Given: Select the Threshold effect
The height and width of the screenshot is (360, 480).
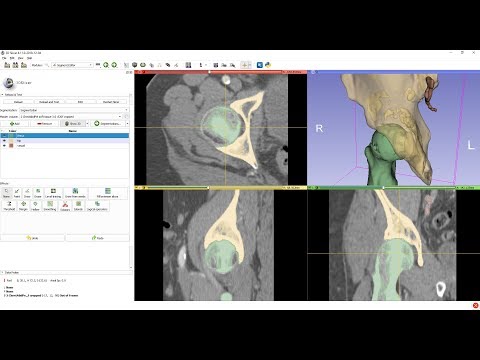Looking at the screenshot, I should click(x=9, y=206).
